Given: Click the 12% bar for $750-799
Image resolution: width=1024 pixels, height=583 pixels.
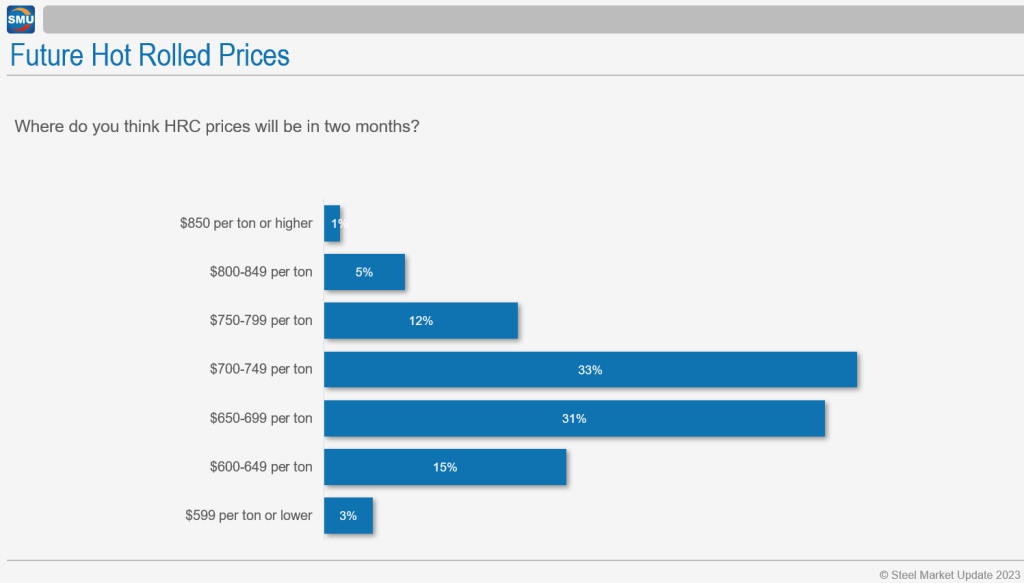Looking at the screenshot, I should tap(420, 321).
